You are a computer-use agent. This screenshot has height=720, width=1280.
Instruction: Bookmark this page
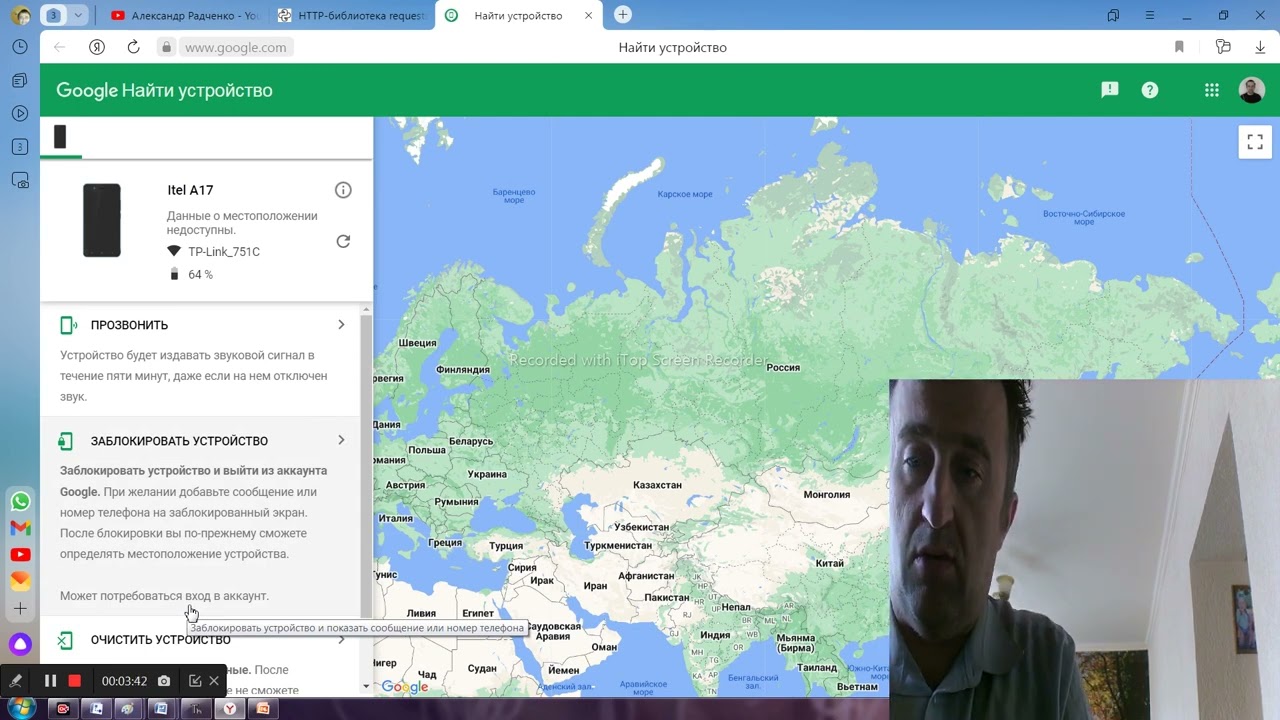pos(1179,47)
